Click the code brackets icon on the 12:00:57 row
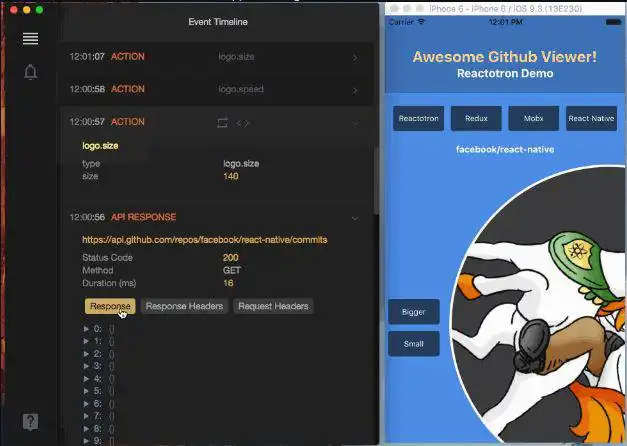627x446 pixels. [x=243, y=124]
